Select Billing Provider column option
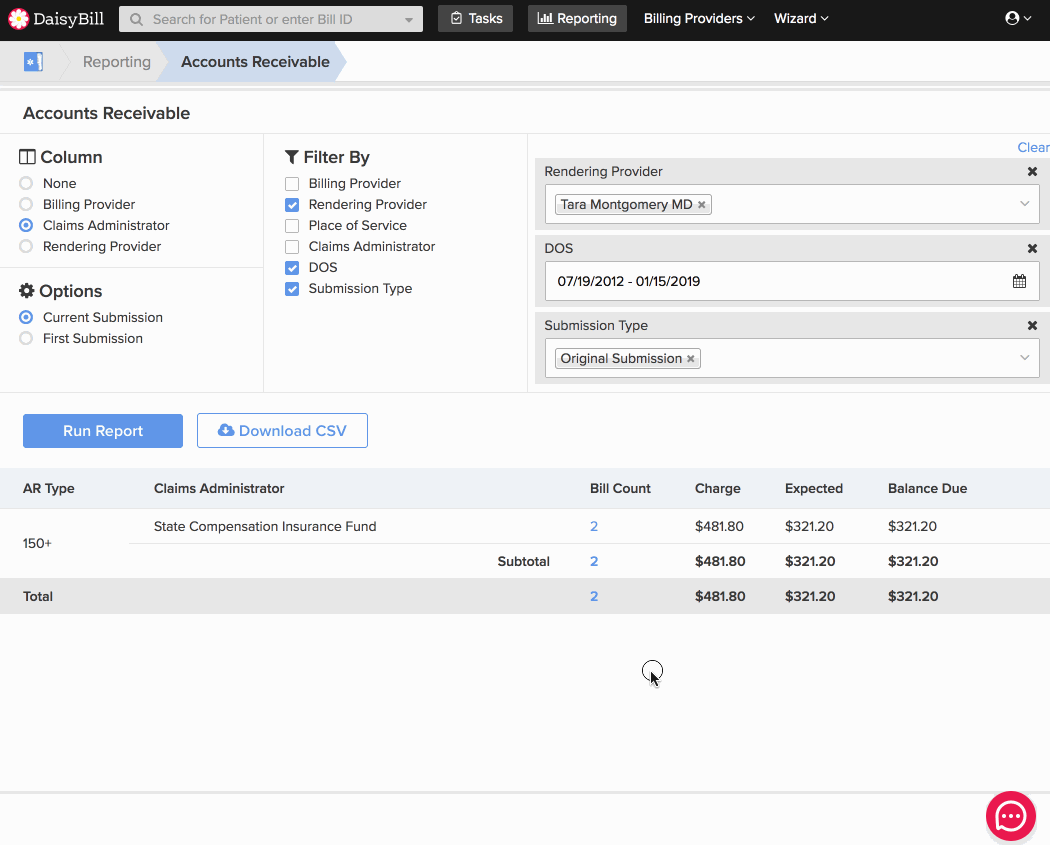The height and width of the screenshot is (845, 1050). [x=26, y=204]
